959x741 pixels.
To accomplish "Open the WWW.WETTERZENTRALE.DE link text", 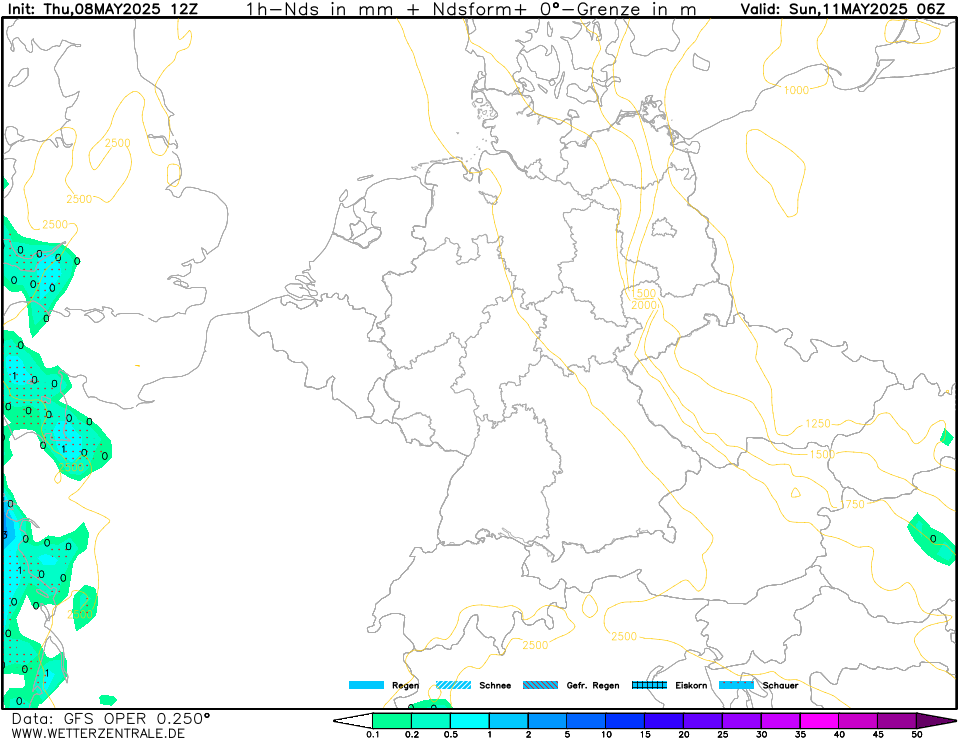I will coord(98,733).
